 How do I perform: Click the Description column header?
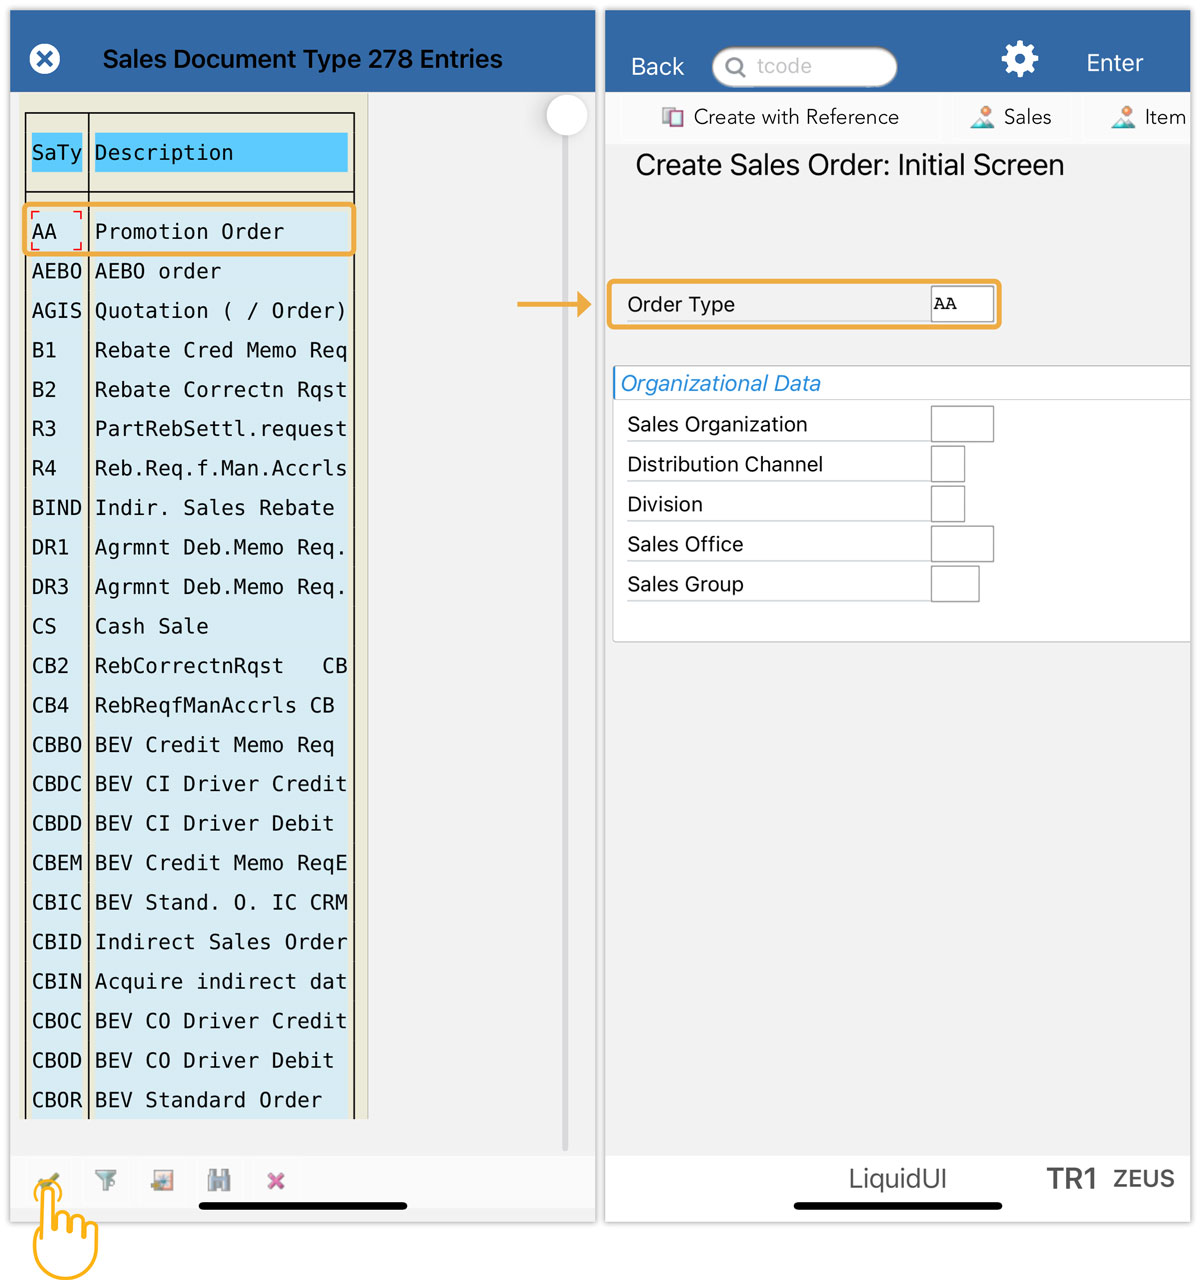point(221,153)
